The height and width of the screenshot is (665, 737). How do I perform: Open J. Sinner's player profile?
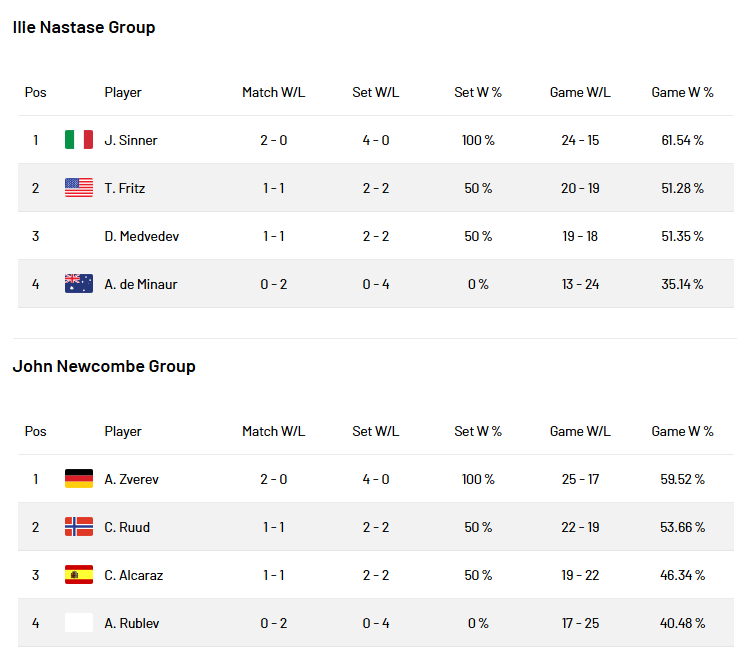pyautogui.click(x=131, y=140)
